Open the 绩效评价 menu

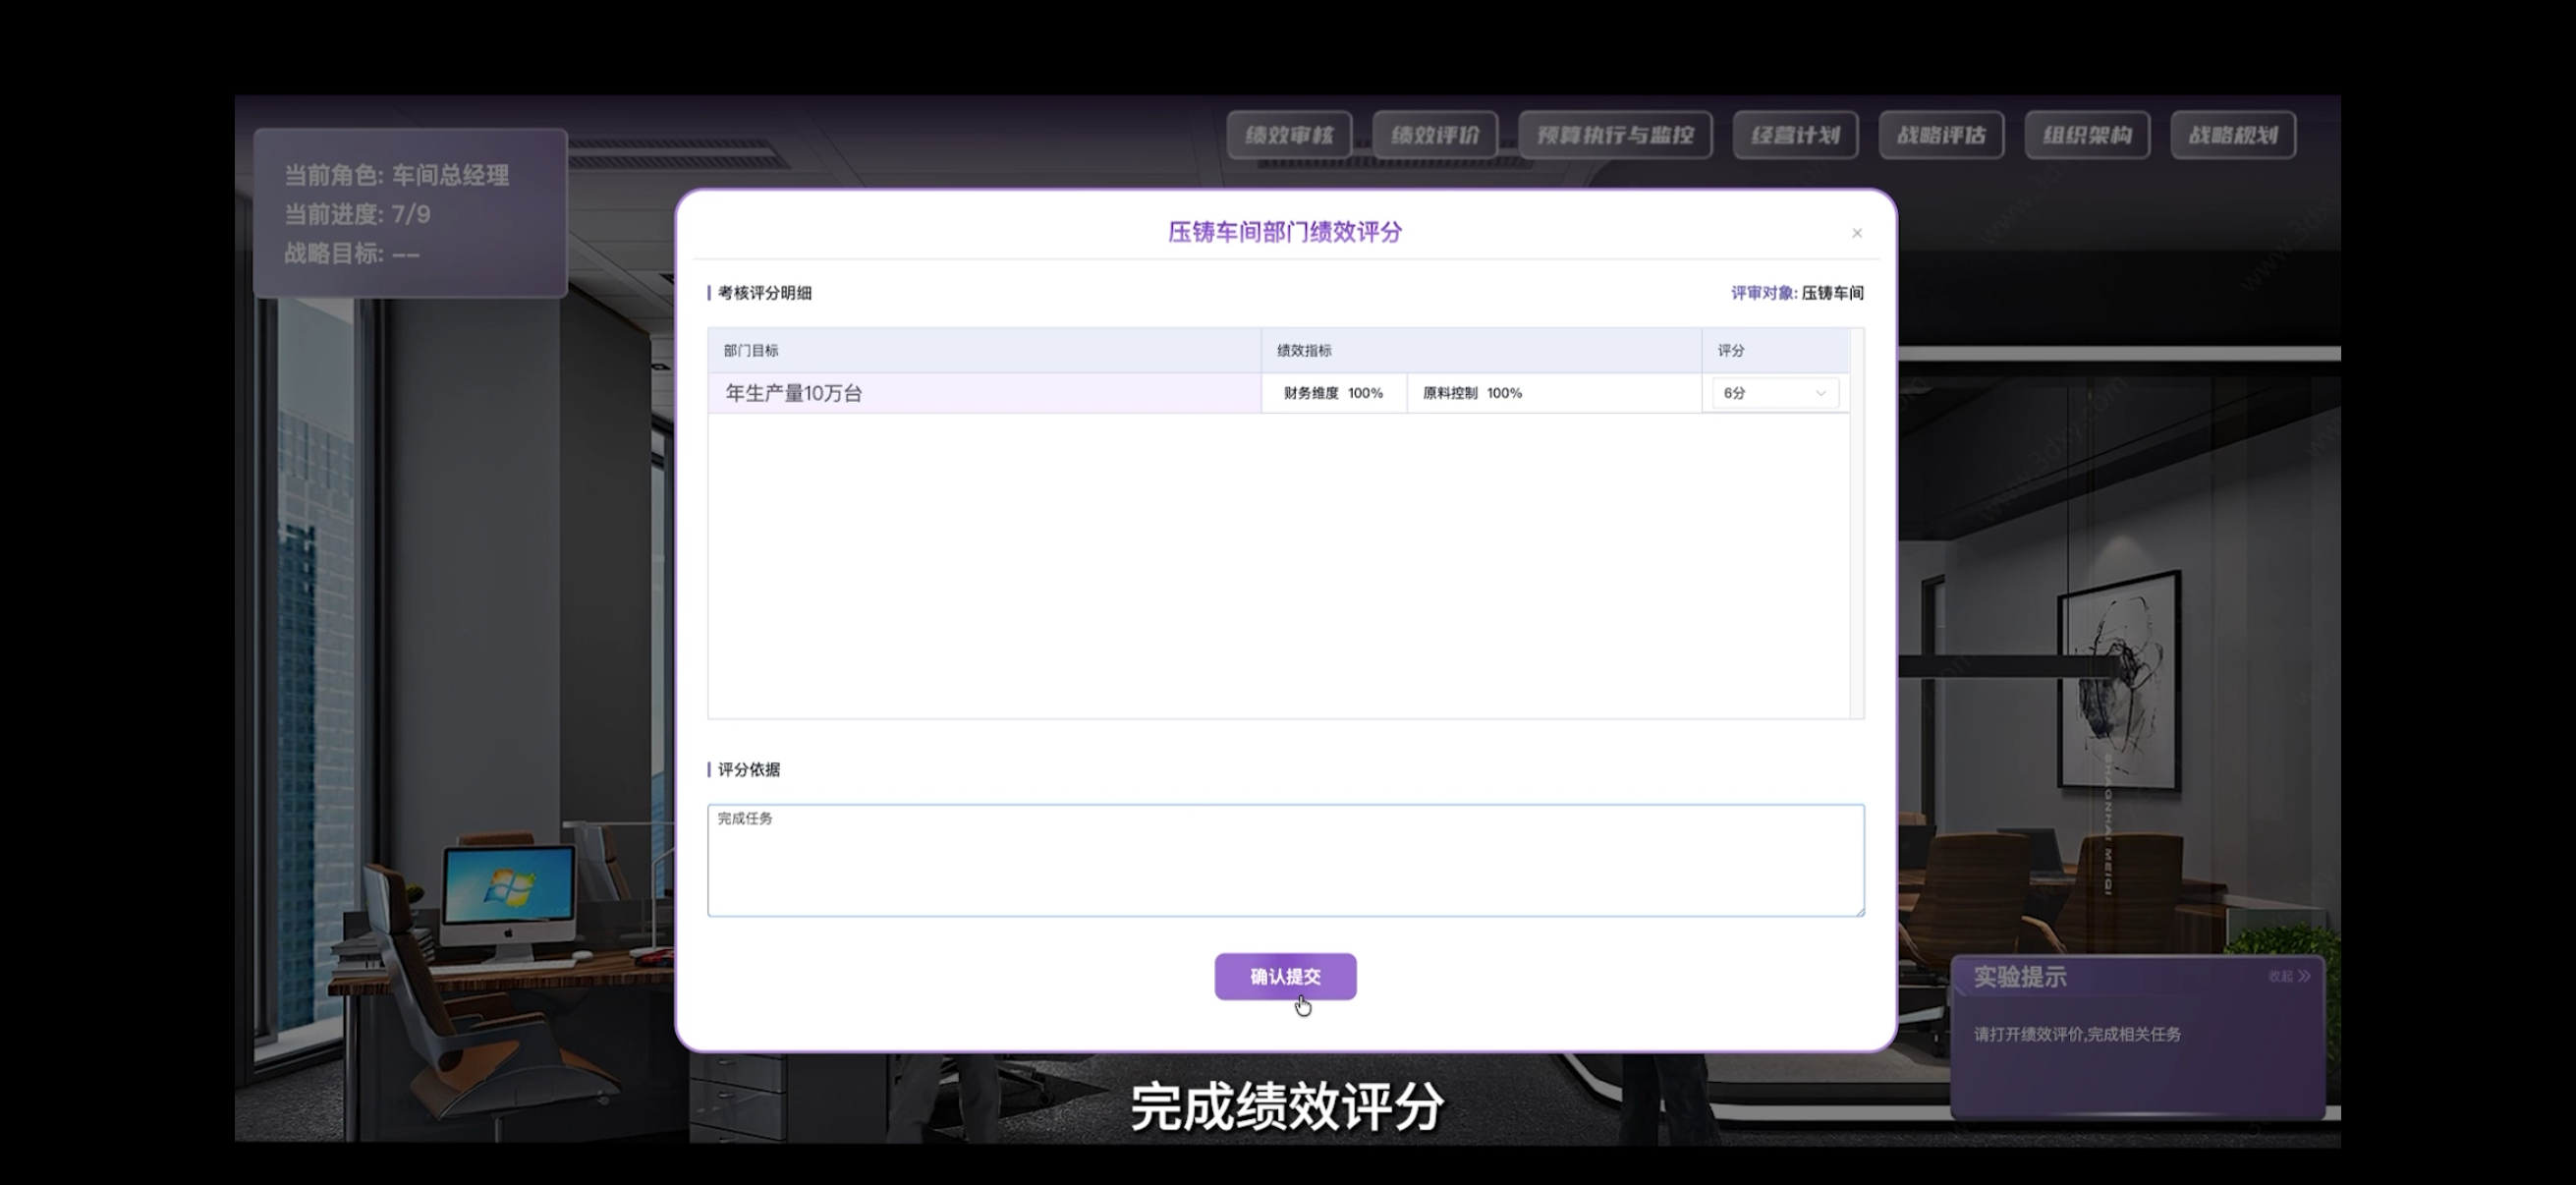coord(1435,135)
